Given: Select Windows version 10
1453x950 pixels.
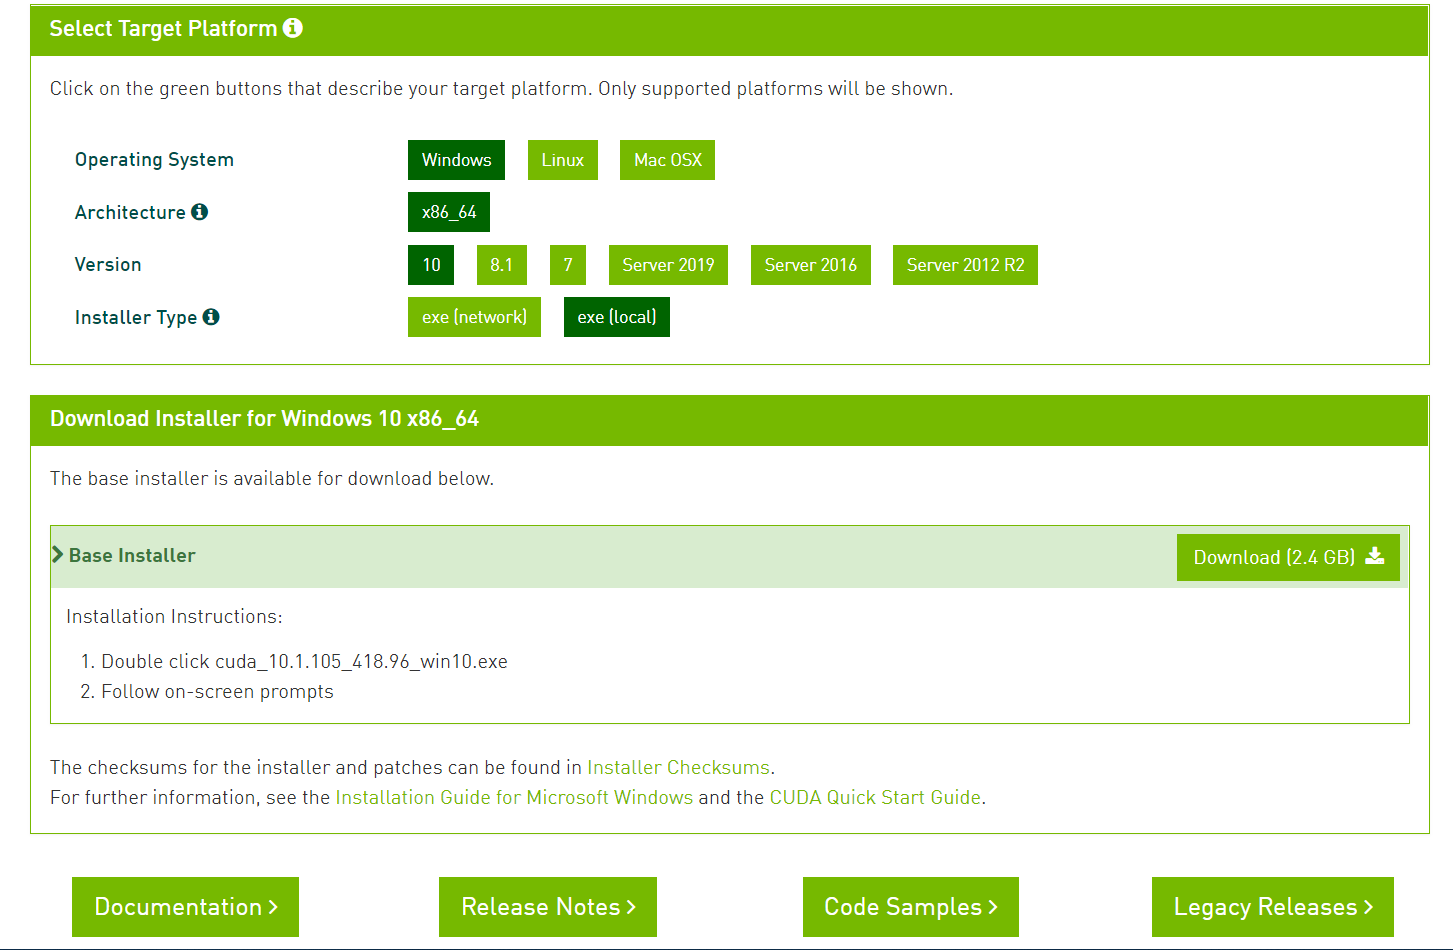Looking at the screenshot, I should coord(431,265).
